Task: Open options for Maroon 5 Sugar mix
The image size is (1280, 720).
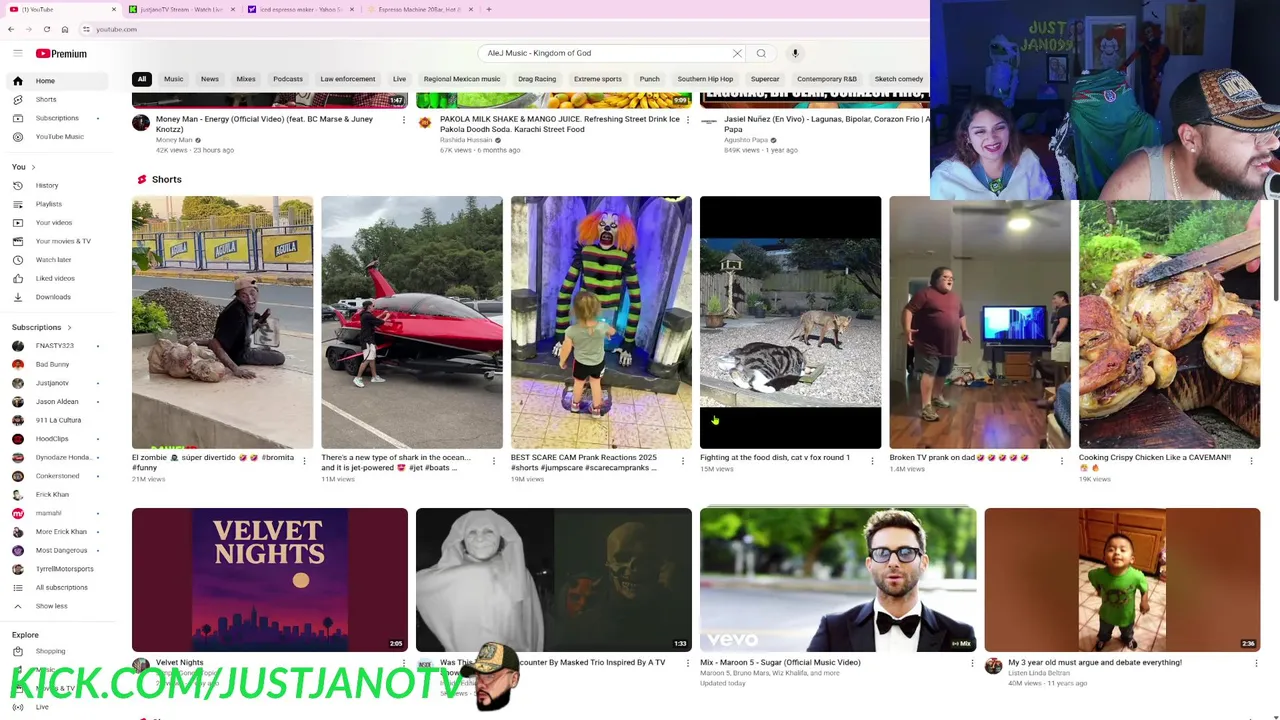Action: [x=972, y=663]
